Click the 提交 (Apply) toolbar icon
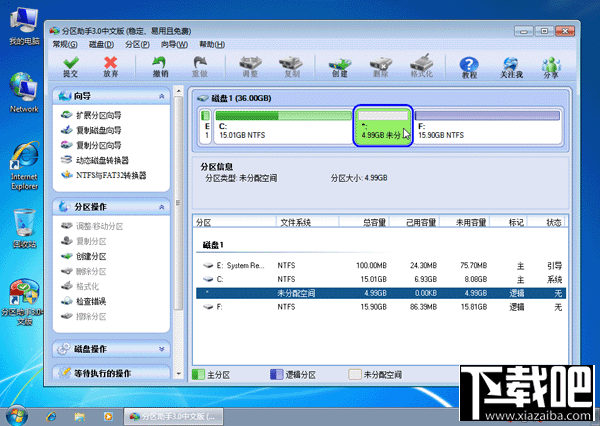This screenshot has height=426, width=600. (70, 66)
